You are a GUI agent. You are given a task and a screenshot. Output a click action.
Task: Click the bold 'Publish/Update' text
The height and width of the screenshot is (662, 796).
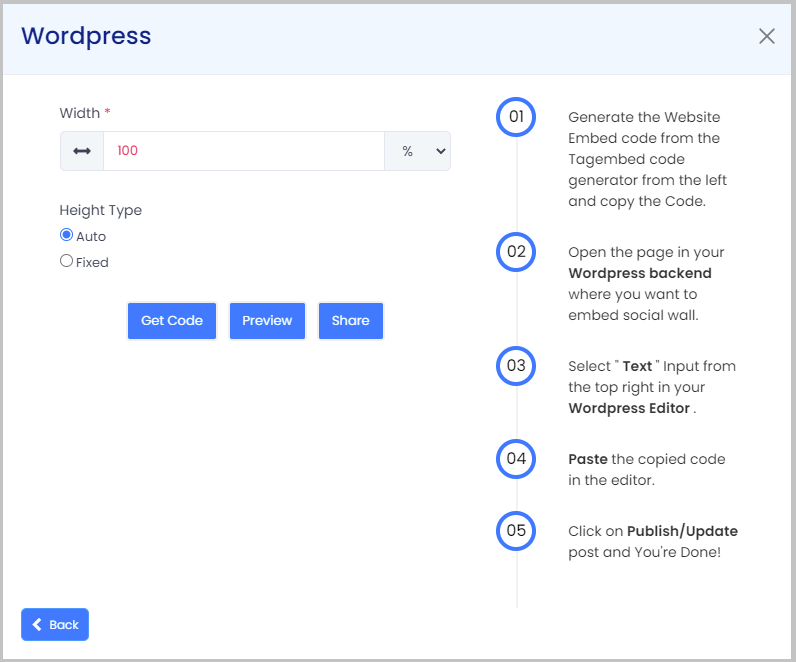point(682,531)
